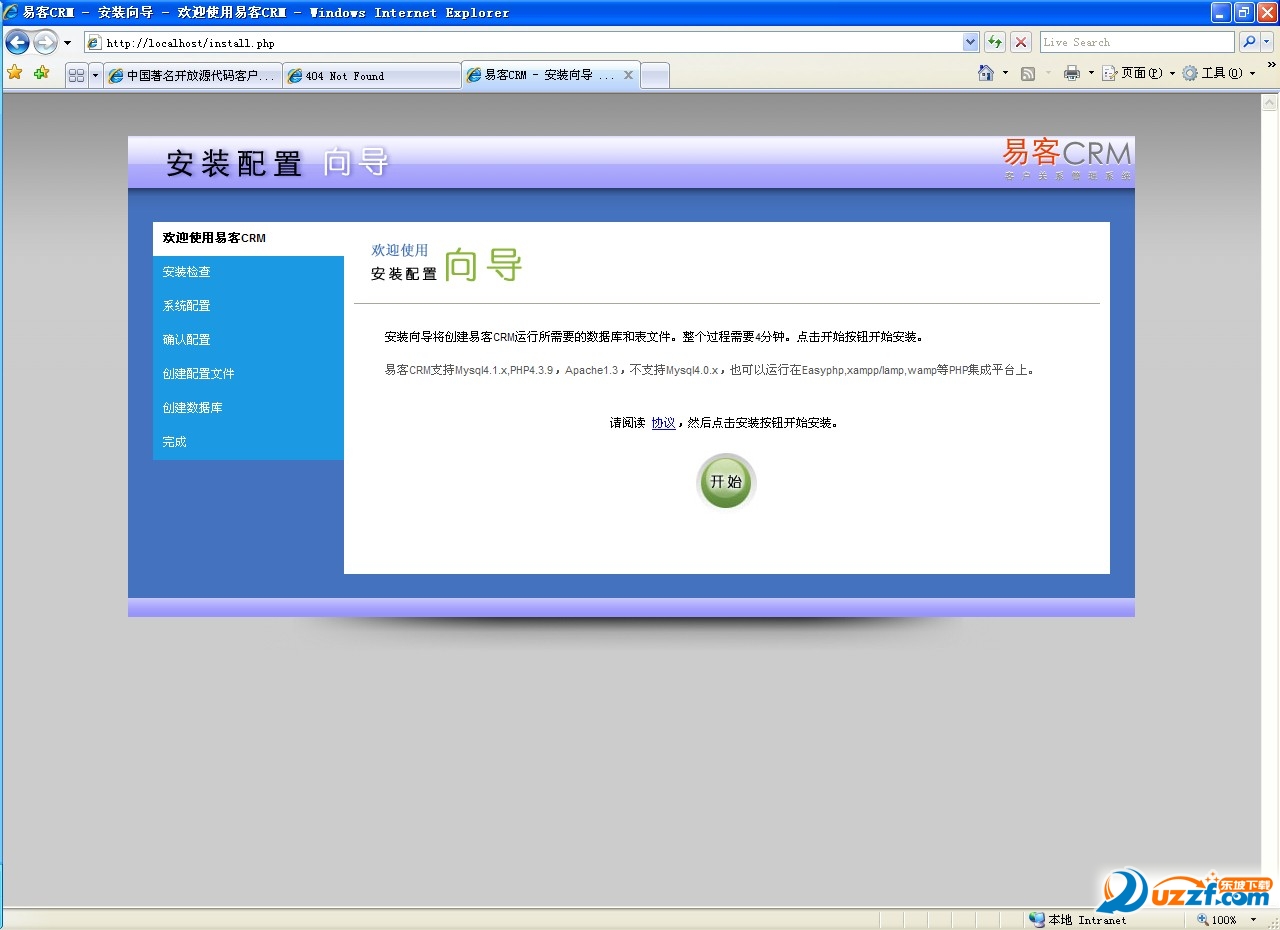Select the 创建数据库 step in sidebar
Image resolution: width=1280 pixels, height=930 pixels.
click(x=248, y=408)
